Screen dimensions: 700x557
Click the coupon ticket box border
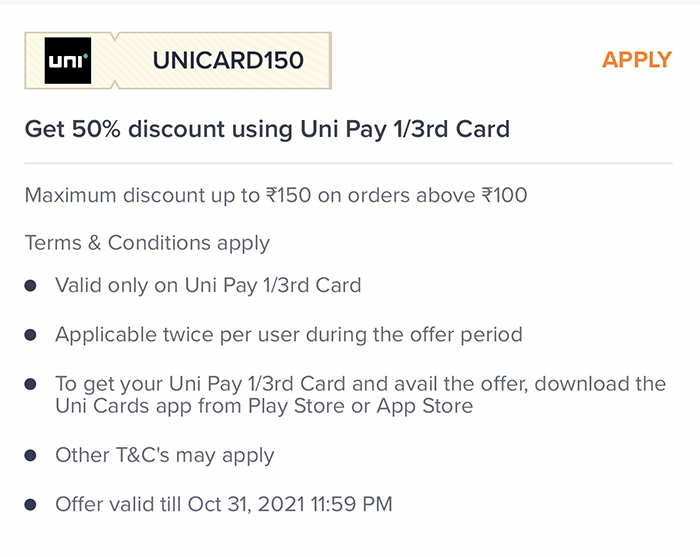coord(178,60)
